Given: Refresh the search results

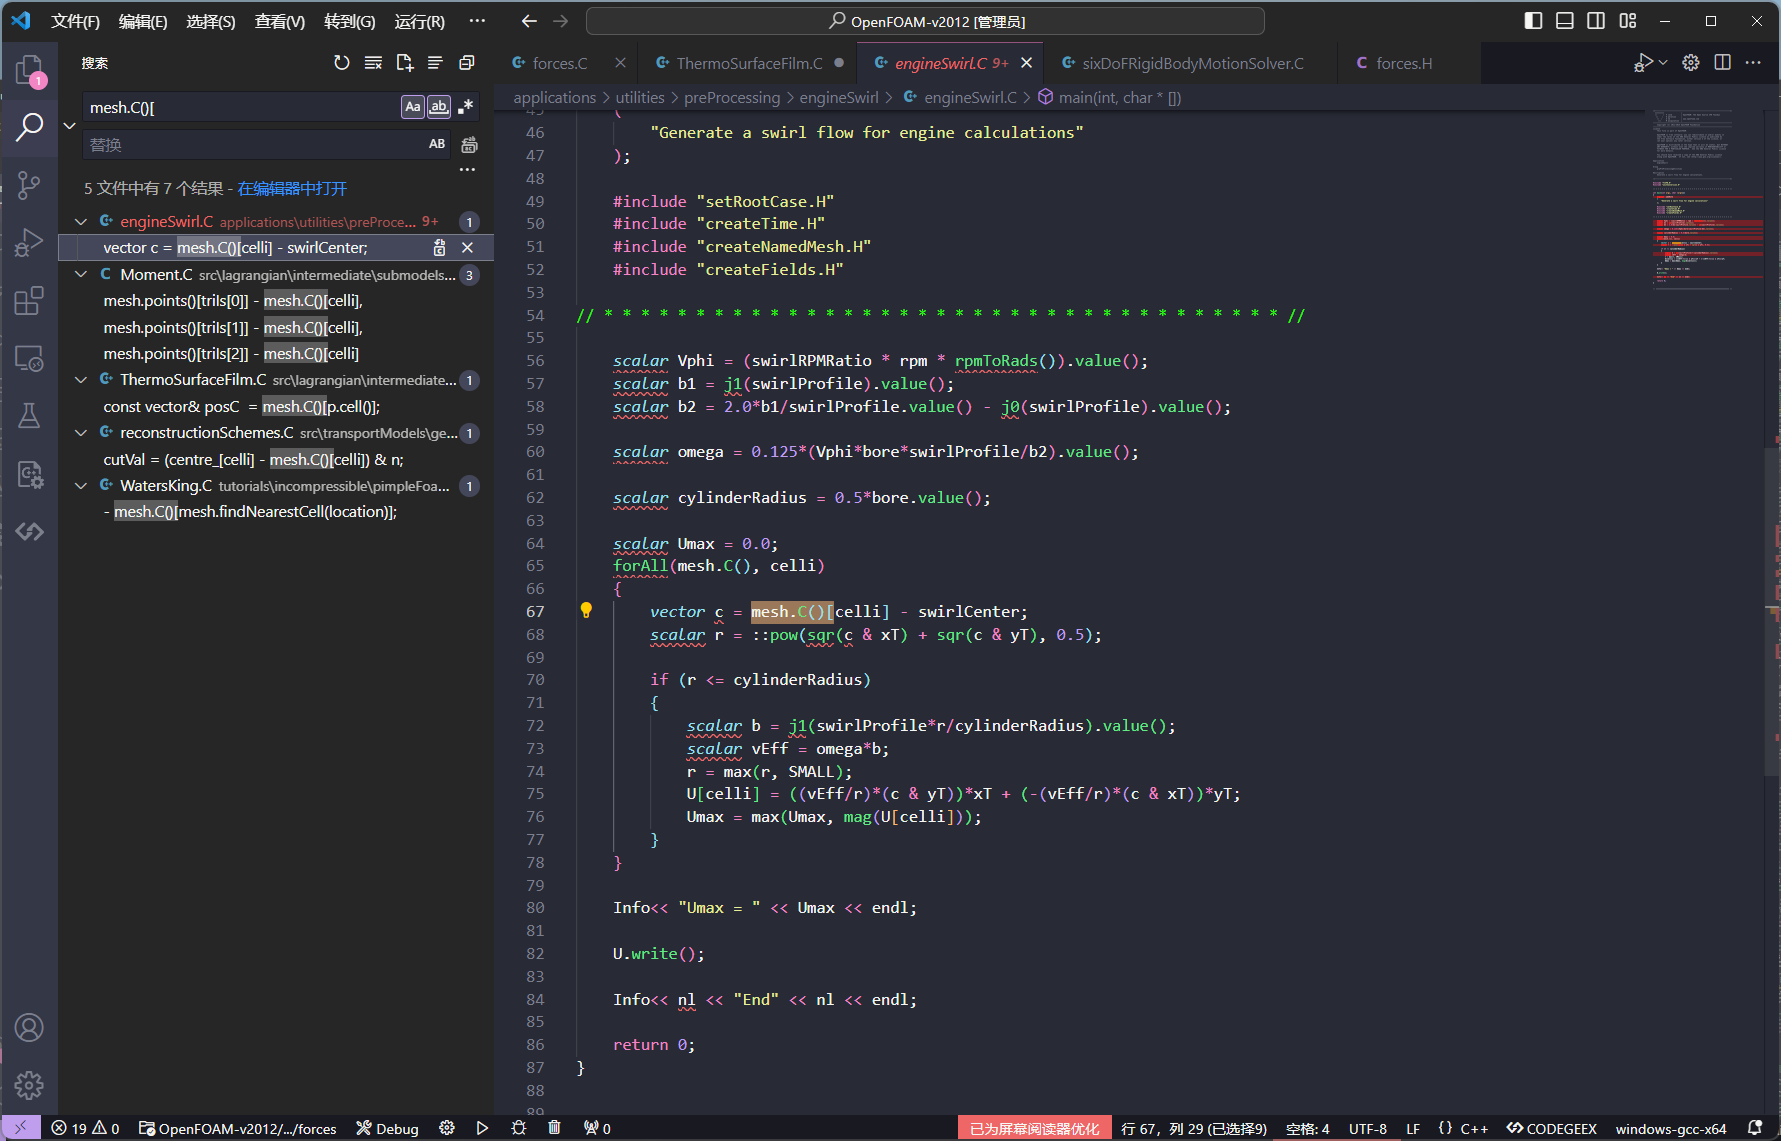Looking at the screenshot, I should click(x=342, y=63).
